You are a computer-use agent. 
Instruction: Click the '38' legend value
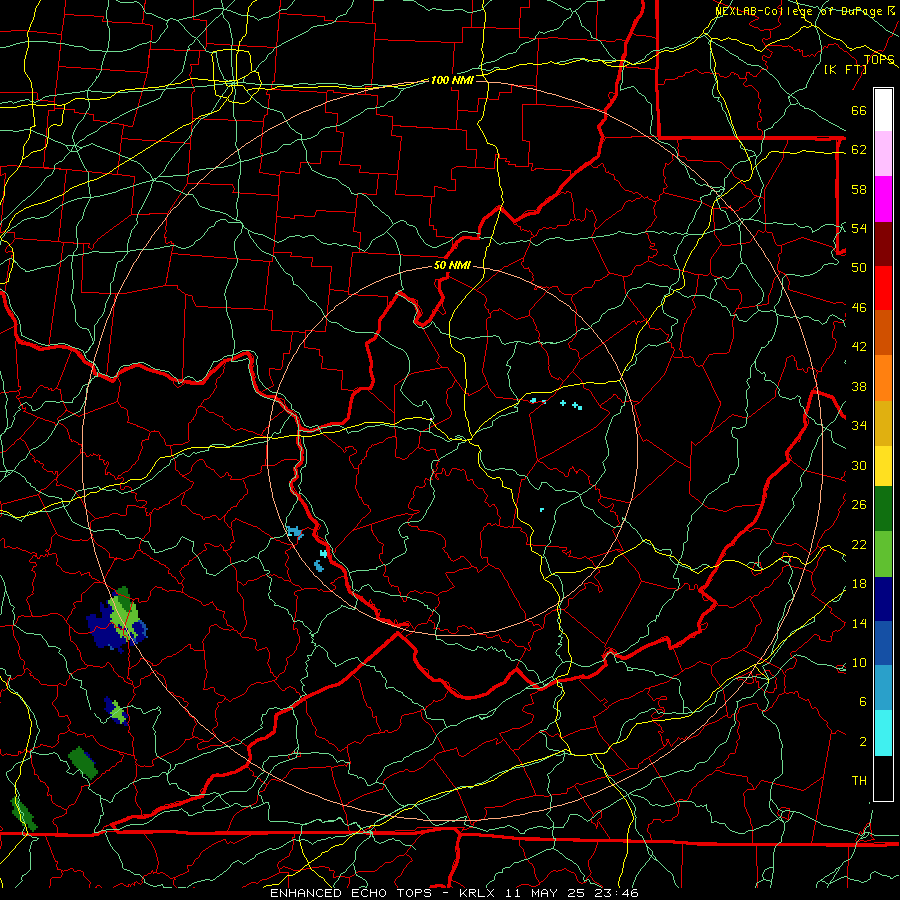[859, 386]
